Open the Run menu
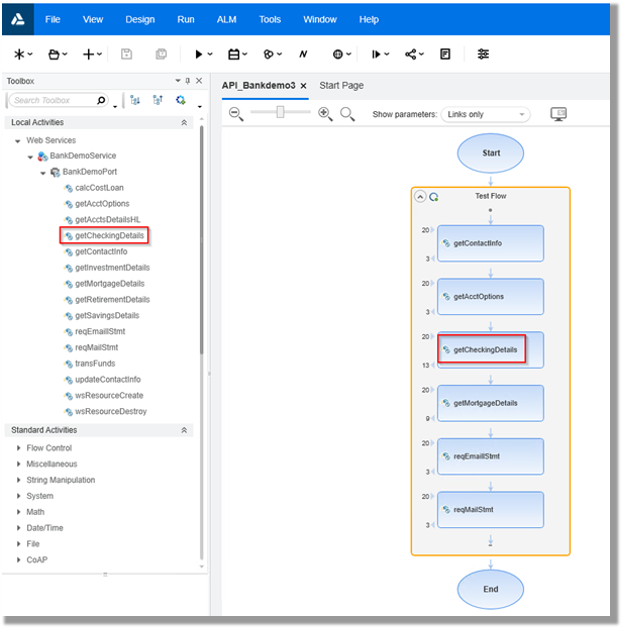 pos(186,19)
